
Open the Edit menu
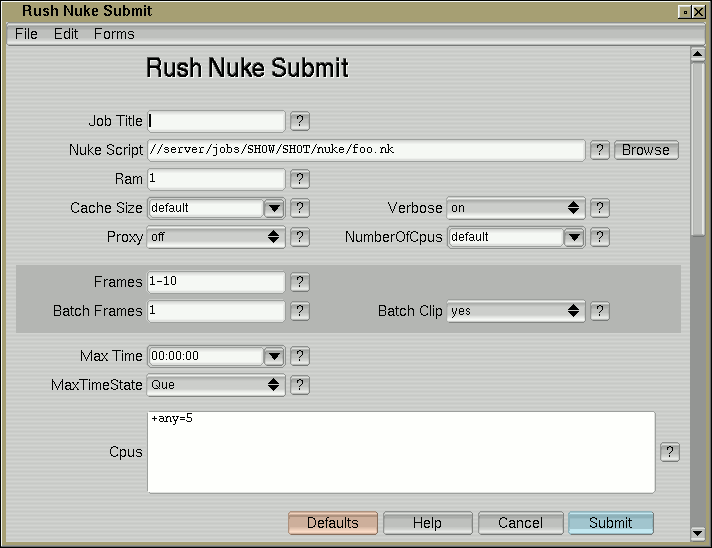tap(66, 34)
